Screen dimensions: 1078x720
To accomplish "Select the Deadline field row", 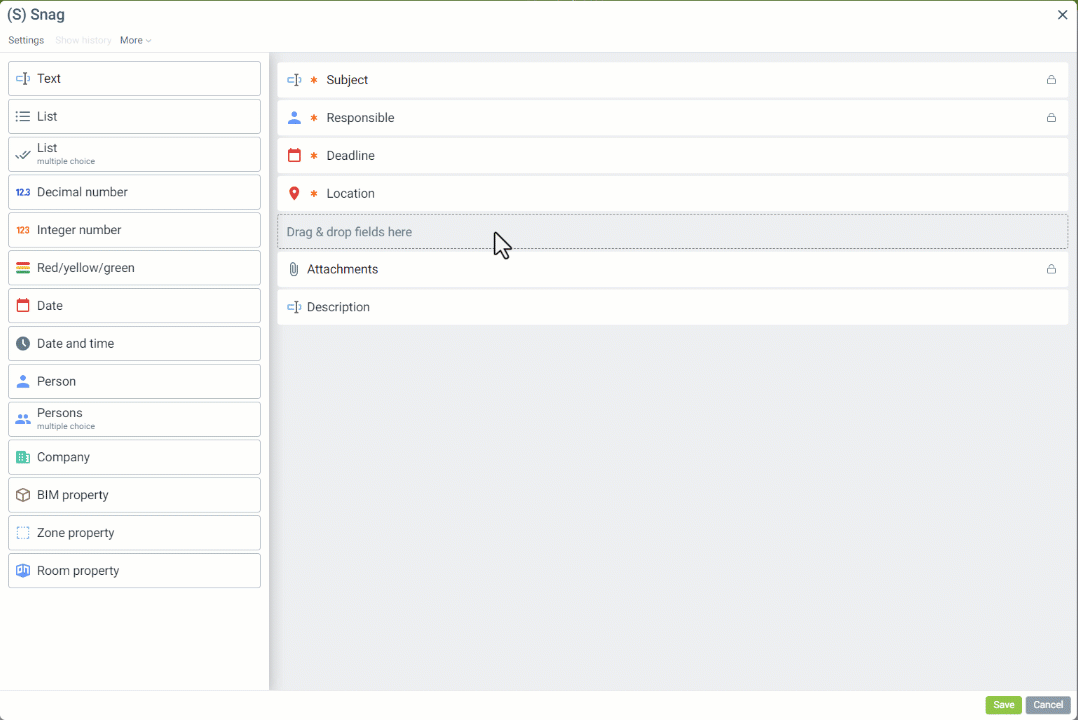I will [x=672, y=156].
